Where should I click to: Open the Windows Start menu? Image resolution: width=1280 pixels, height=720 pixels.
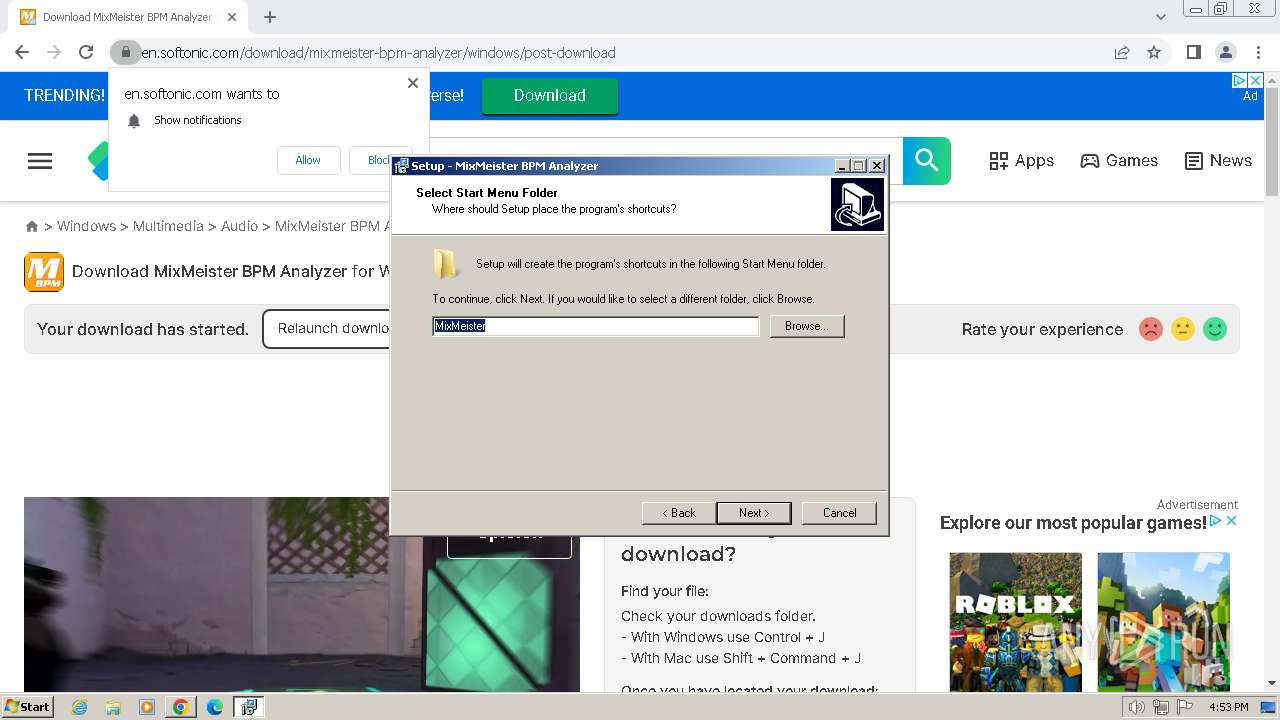(27, 707)
